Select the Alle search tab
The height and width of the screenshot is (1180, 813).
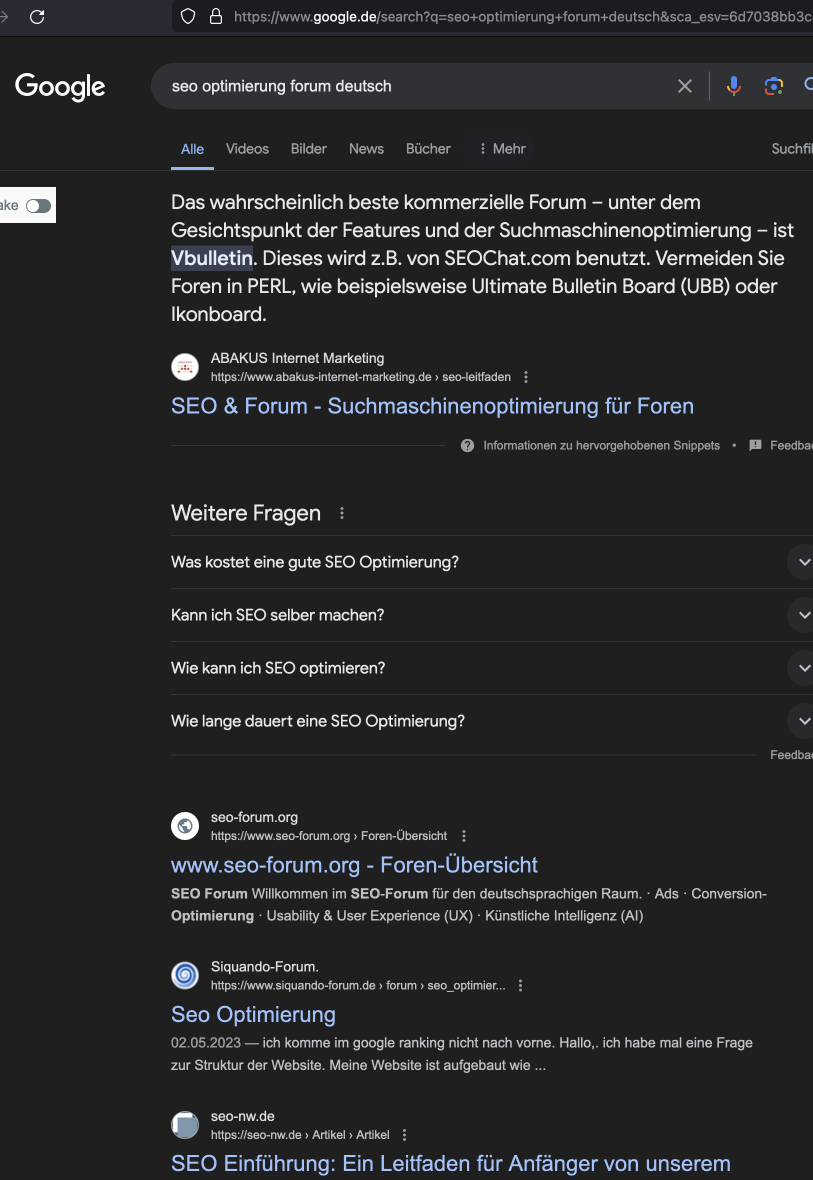coord(192,149)
